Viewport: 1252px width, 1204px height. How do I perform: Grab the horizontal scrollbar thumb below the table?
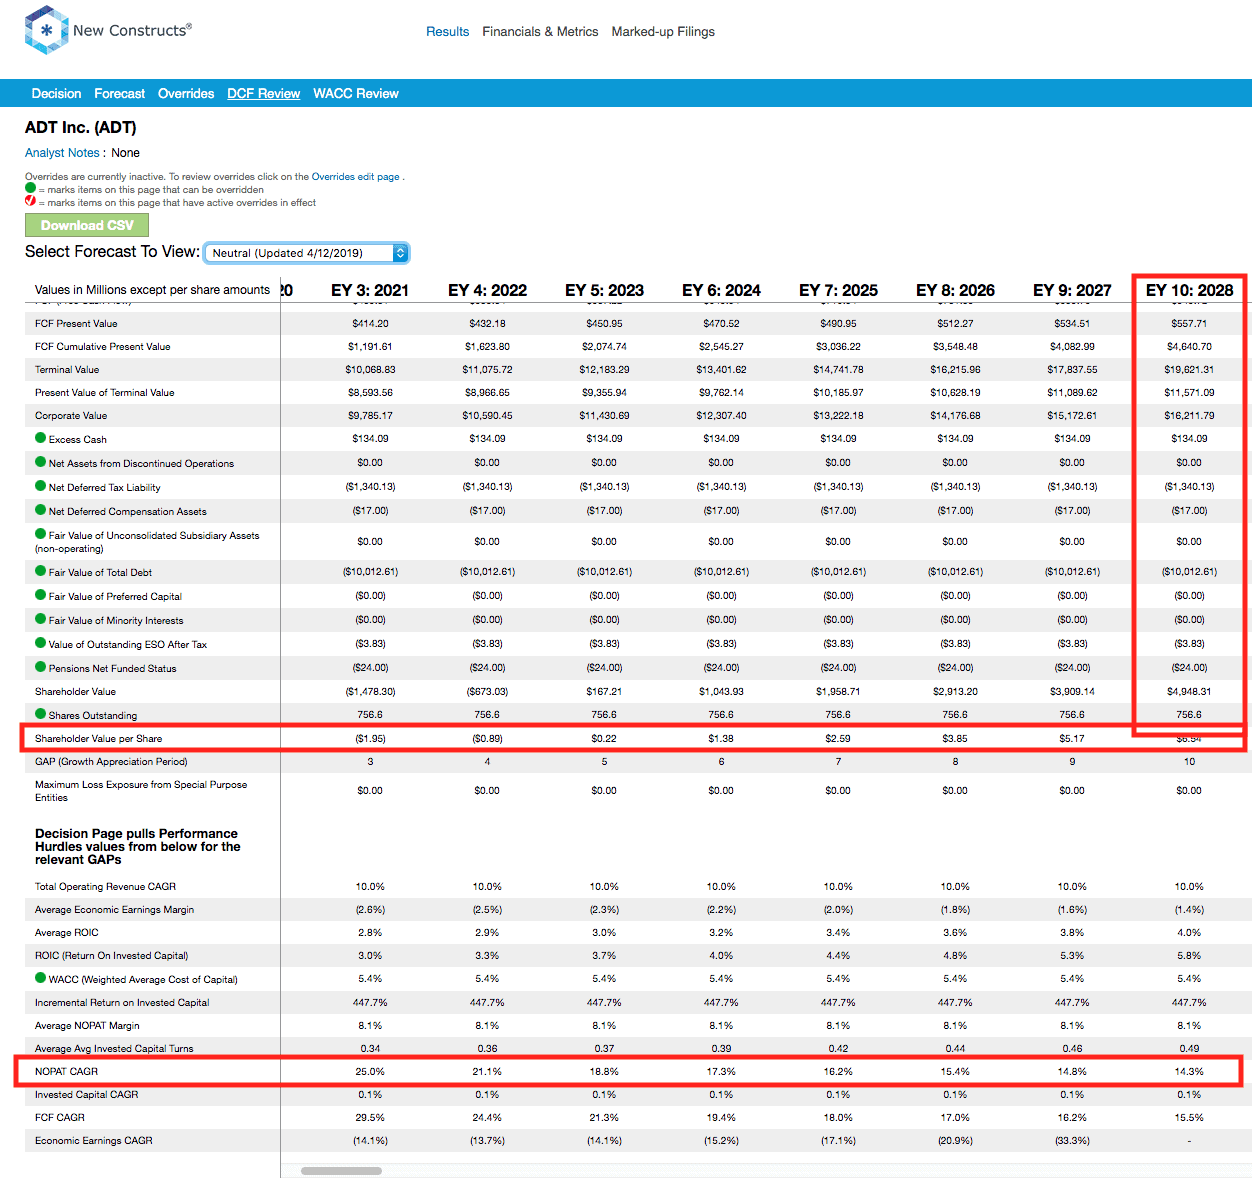point(341,1171)
